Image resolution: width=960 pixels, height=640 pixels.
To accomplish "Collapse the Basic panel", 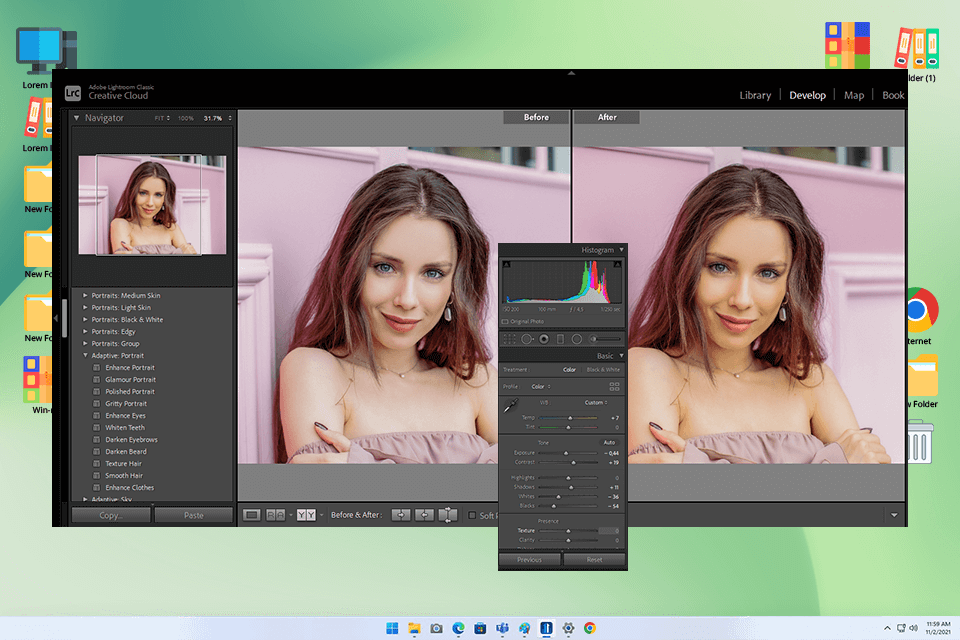I will point(621,355).
